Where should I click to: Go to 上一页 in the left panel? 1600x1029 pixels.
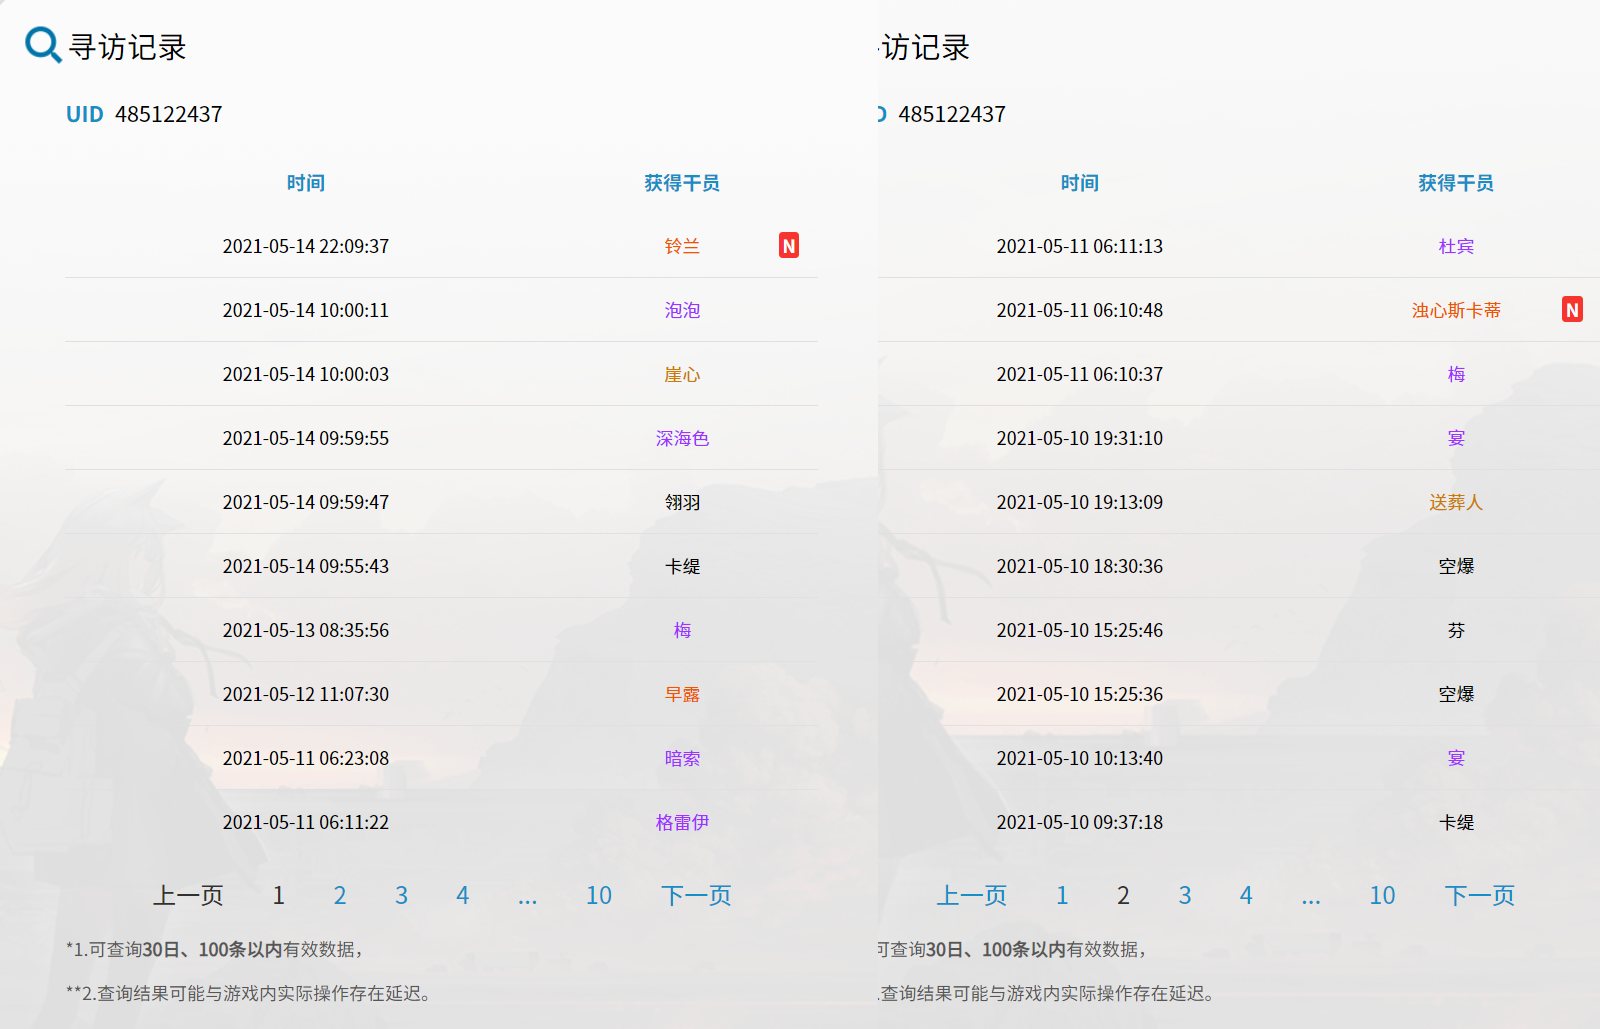coord(188,895)
